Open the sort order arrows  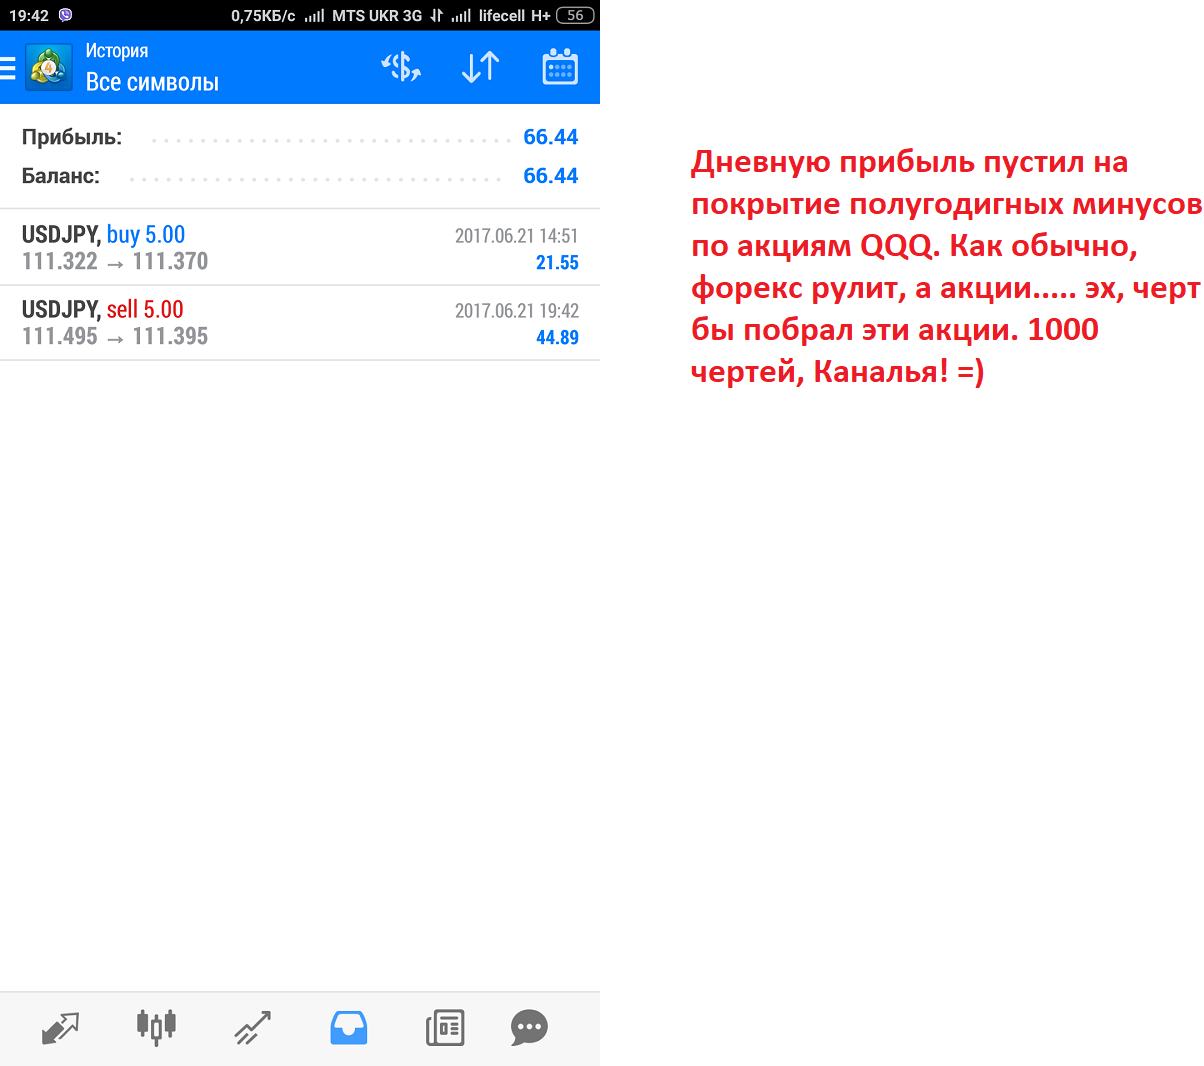(480, 68)
